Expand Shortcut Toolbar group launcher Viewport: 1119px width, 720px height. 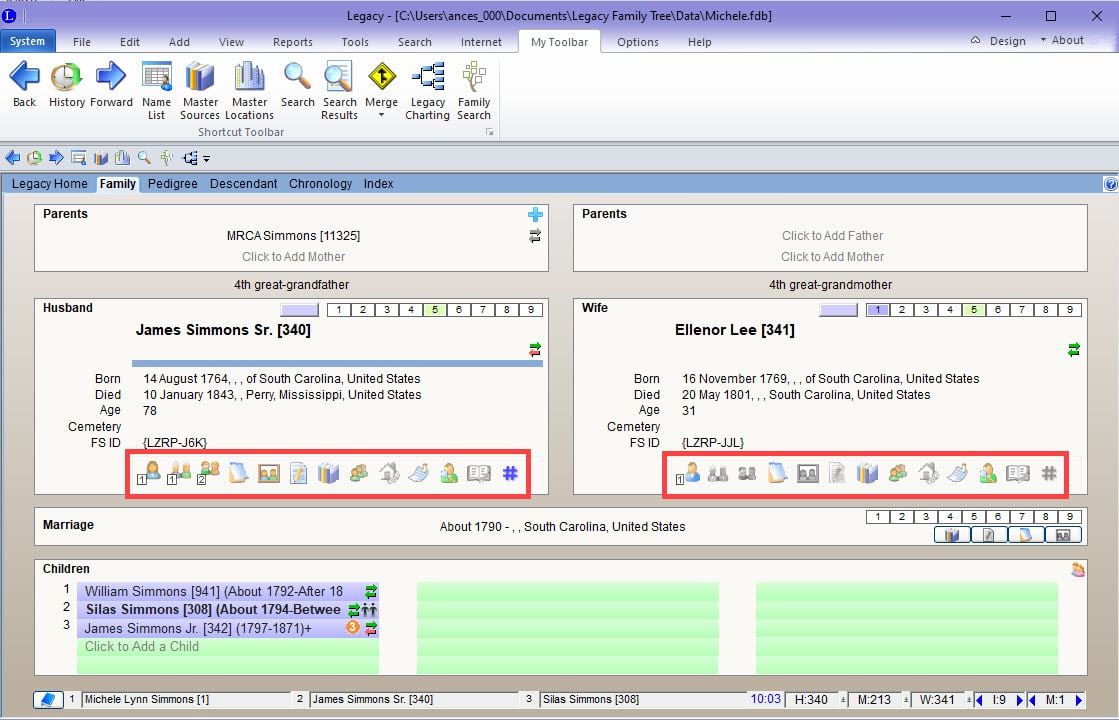pyautogui.click(x=490, y=132)
